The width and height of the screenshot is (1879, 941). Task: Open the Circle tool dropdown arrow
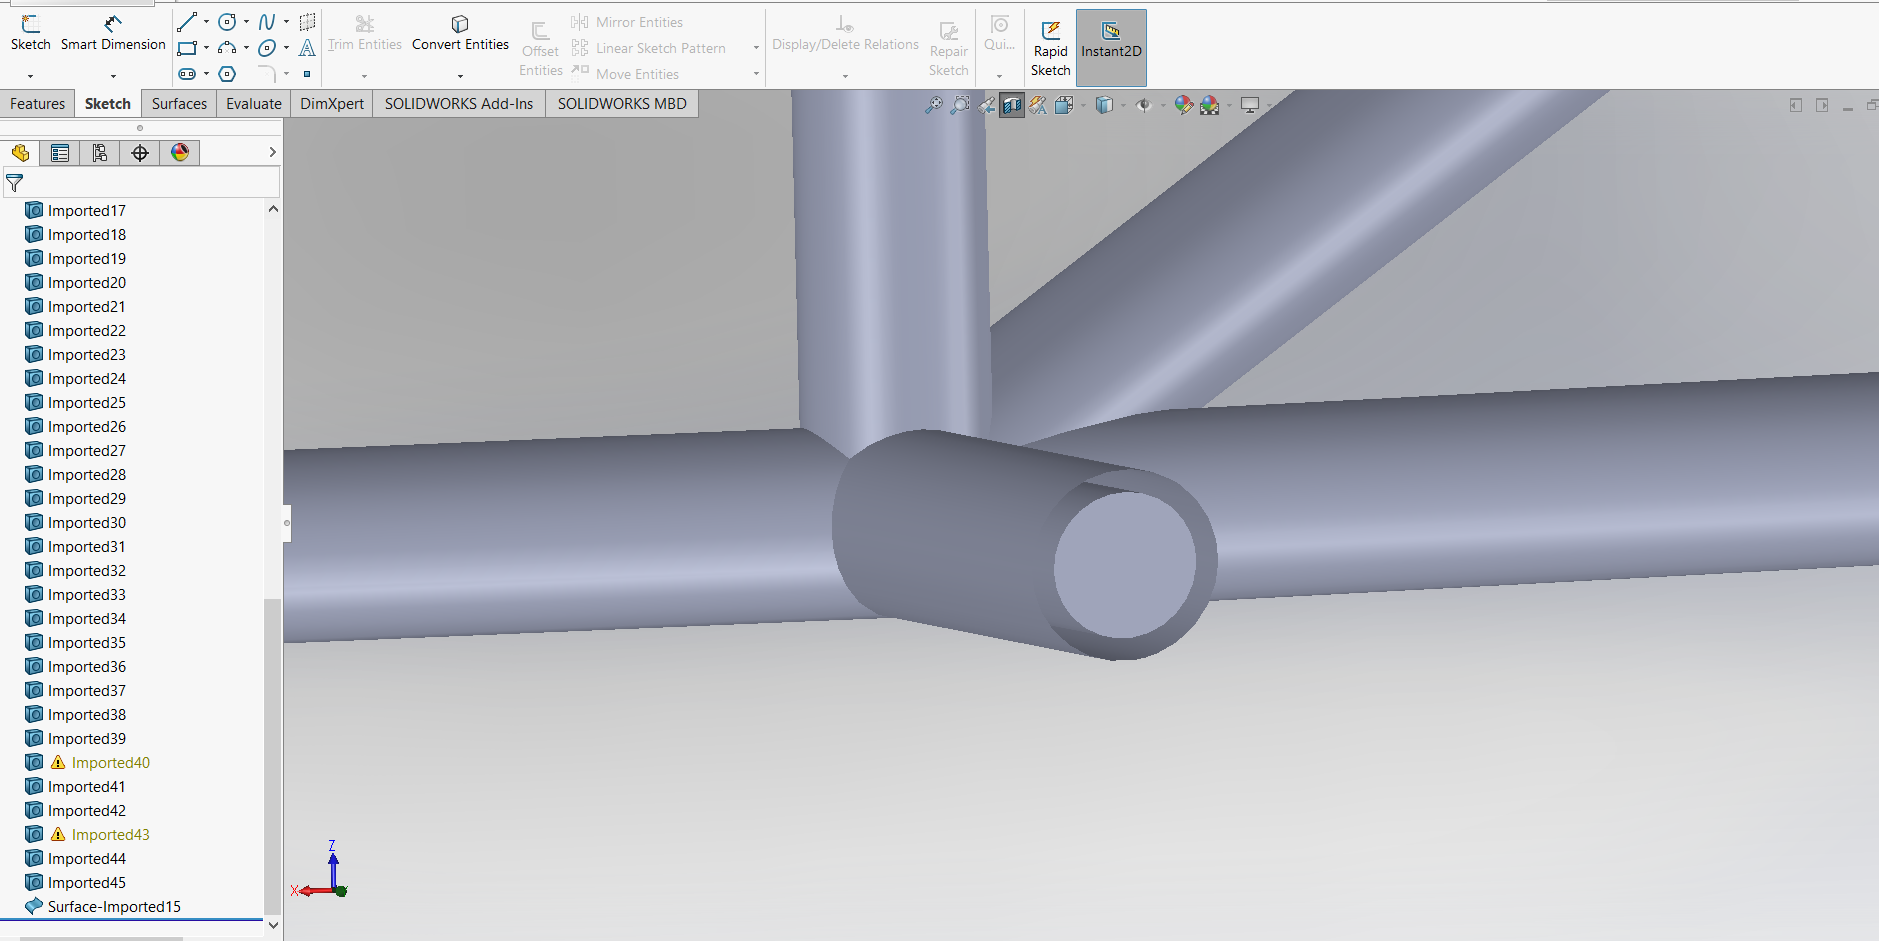(x=246, y=21)
